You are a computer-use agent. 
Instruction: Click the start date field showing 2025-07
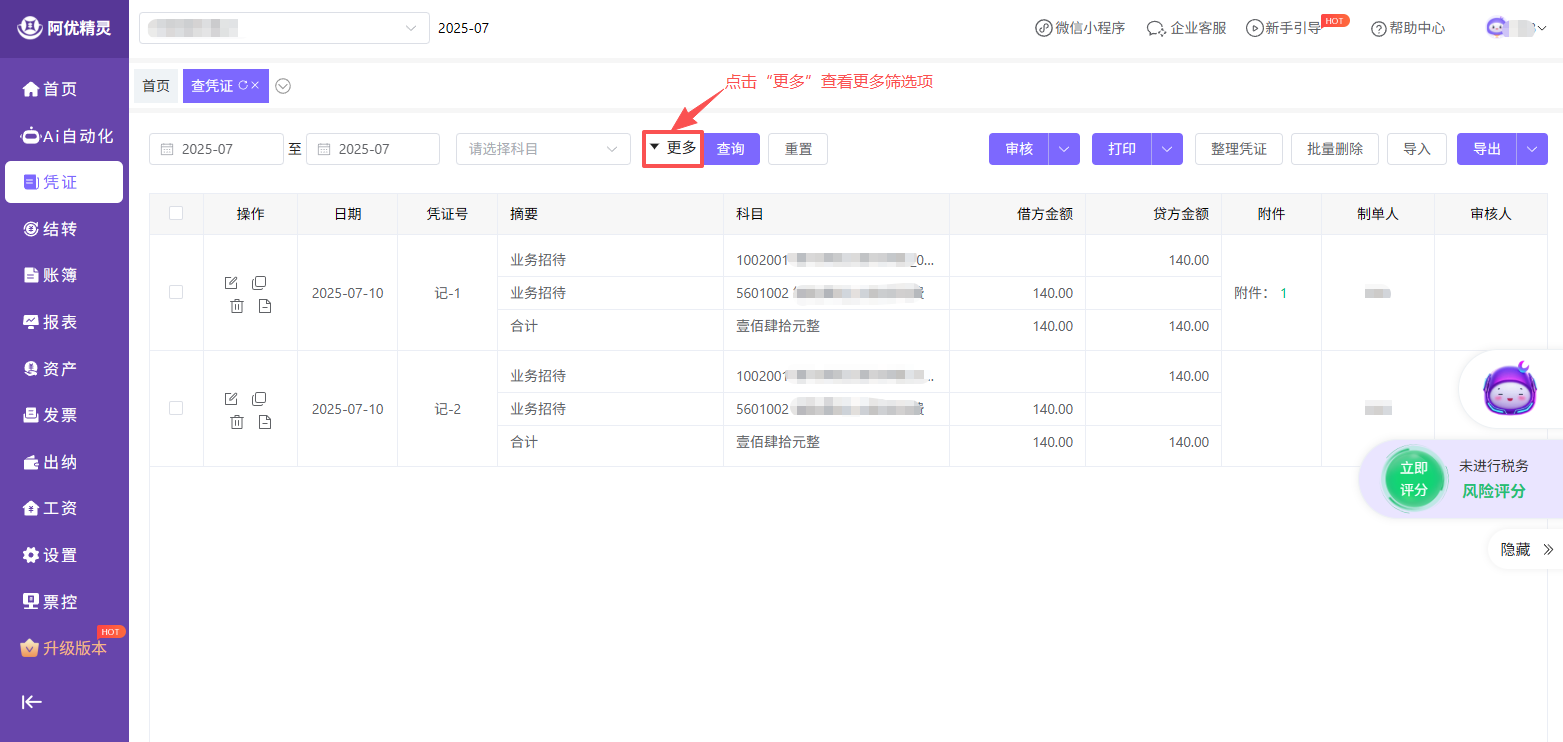click(216, 149)
